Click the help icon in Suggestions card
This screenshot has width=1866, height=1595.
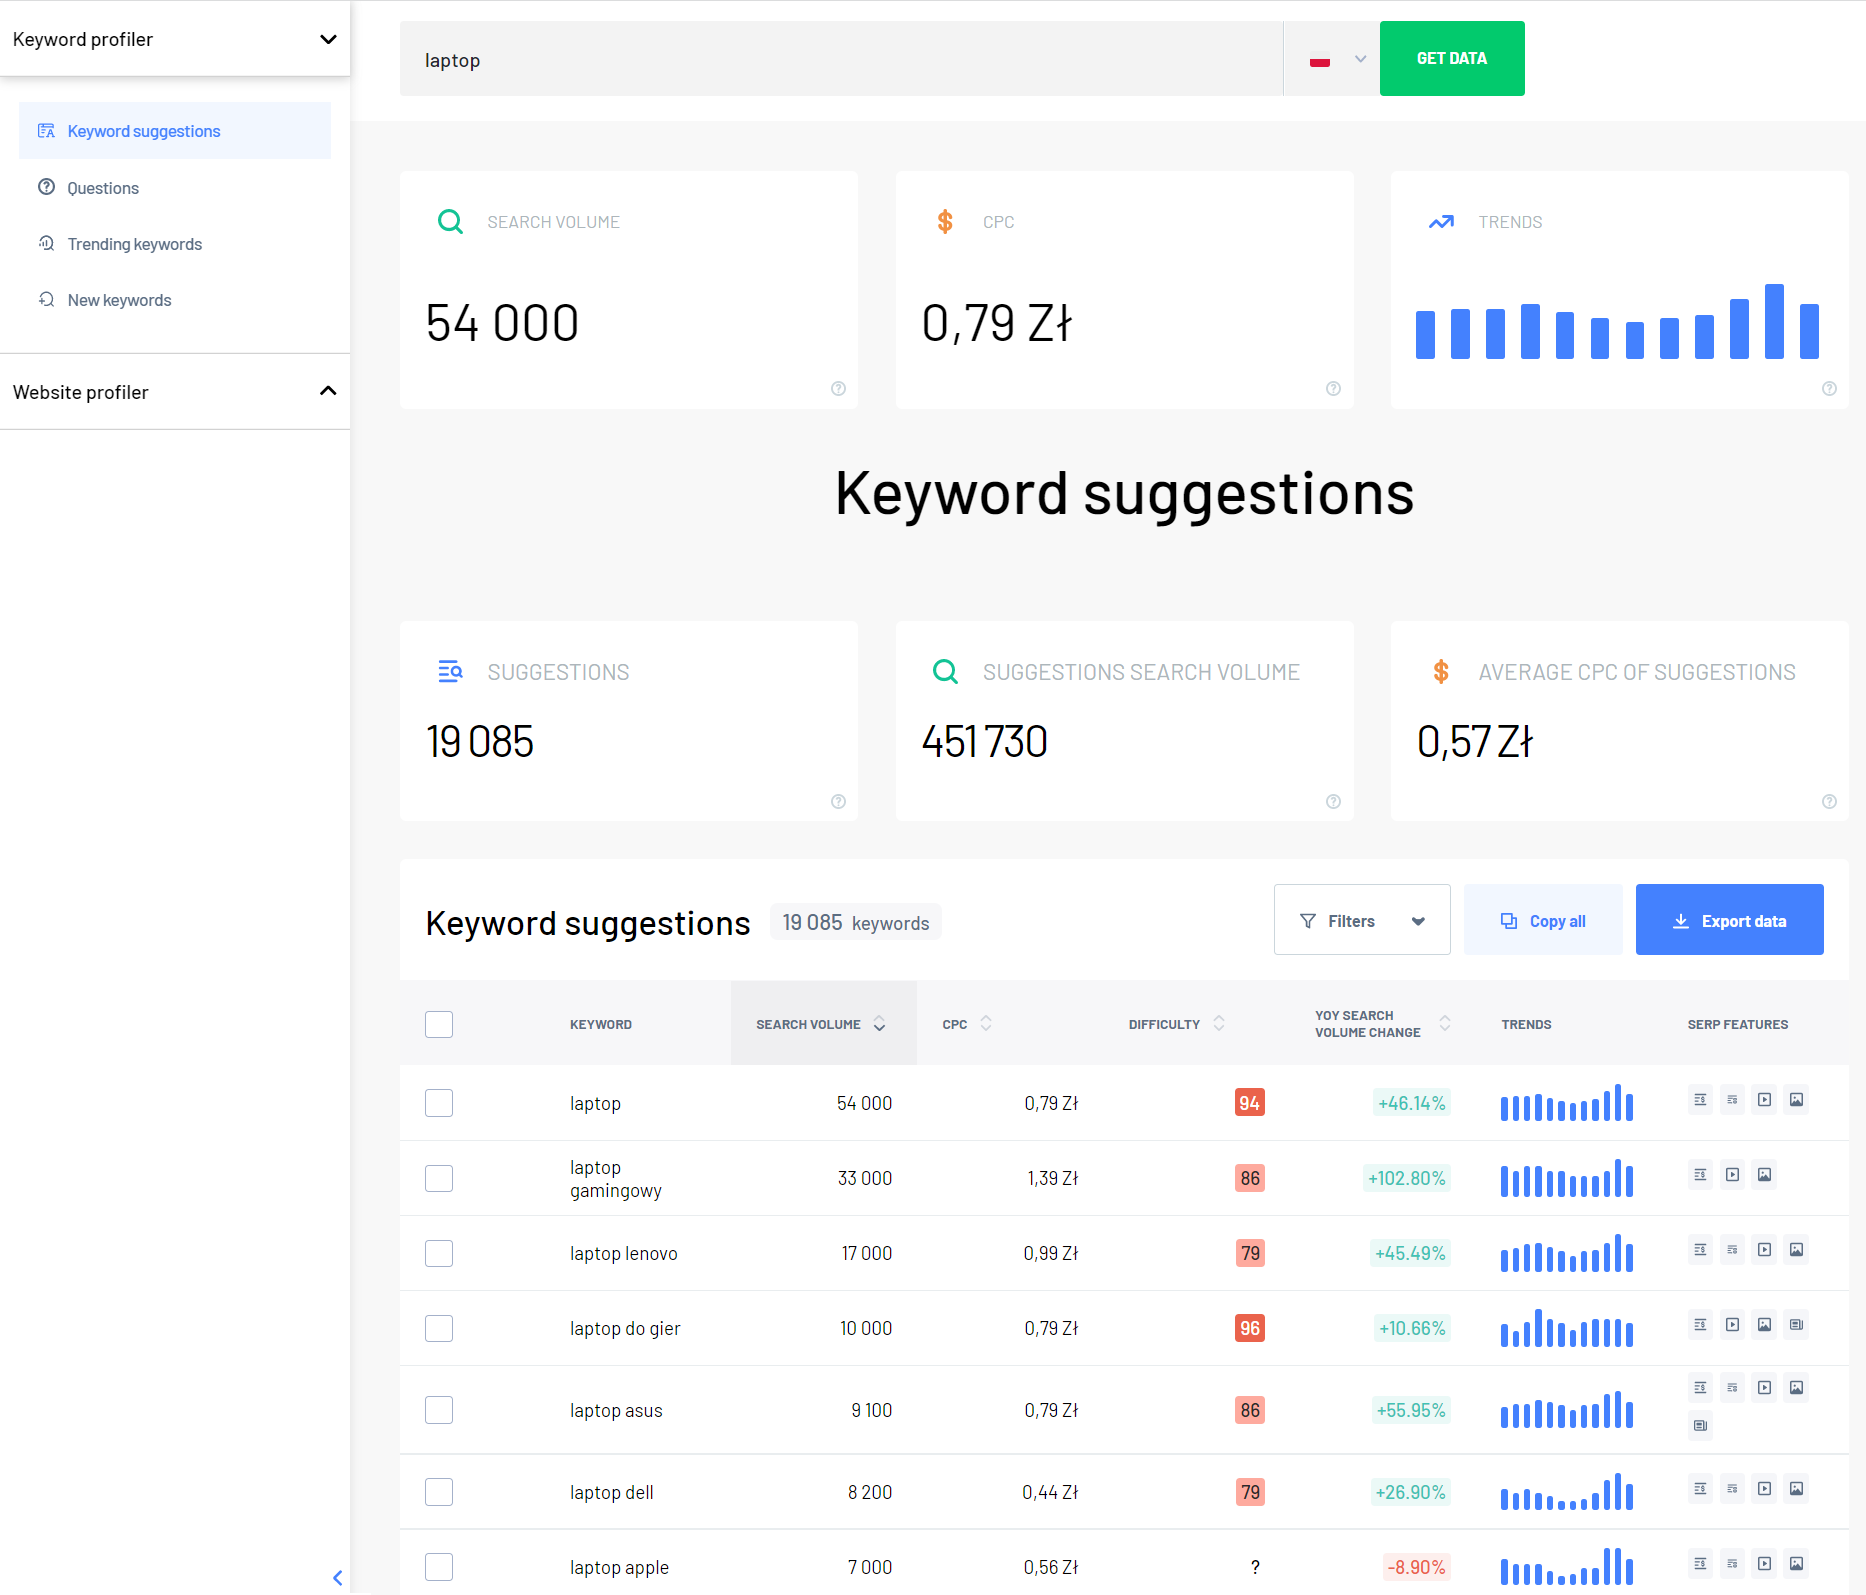point(838,802)
